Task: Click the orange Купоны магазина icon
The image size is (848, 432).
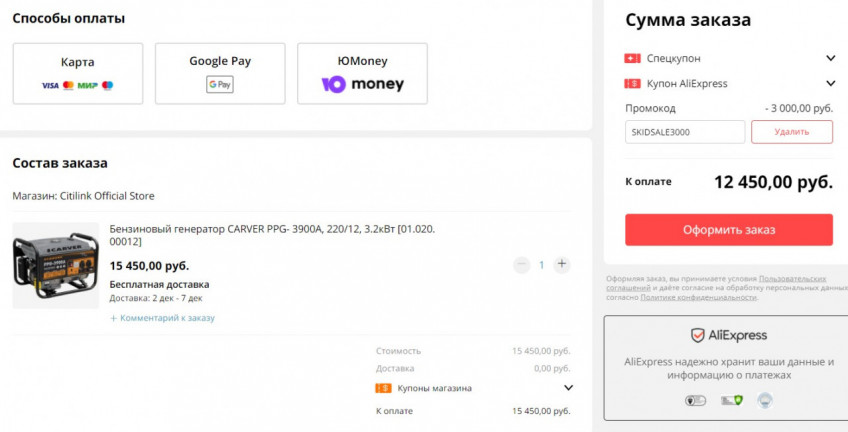Action: [383, 388]
